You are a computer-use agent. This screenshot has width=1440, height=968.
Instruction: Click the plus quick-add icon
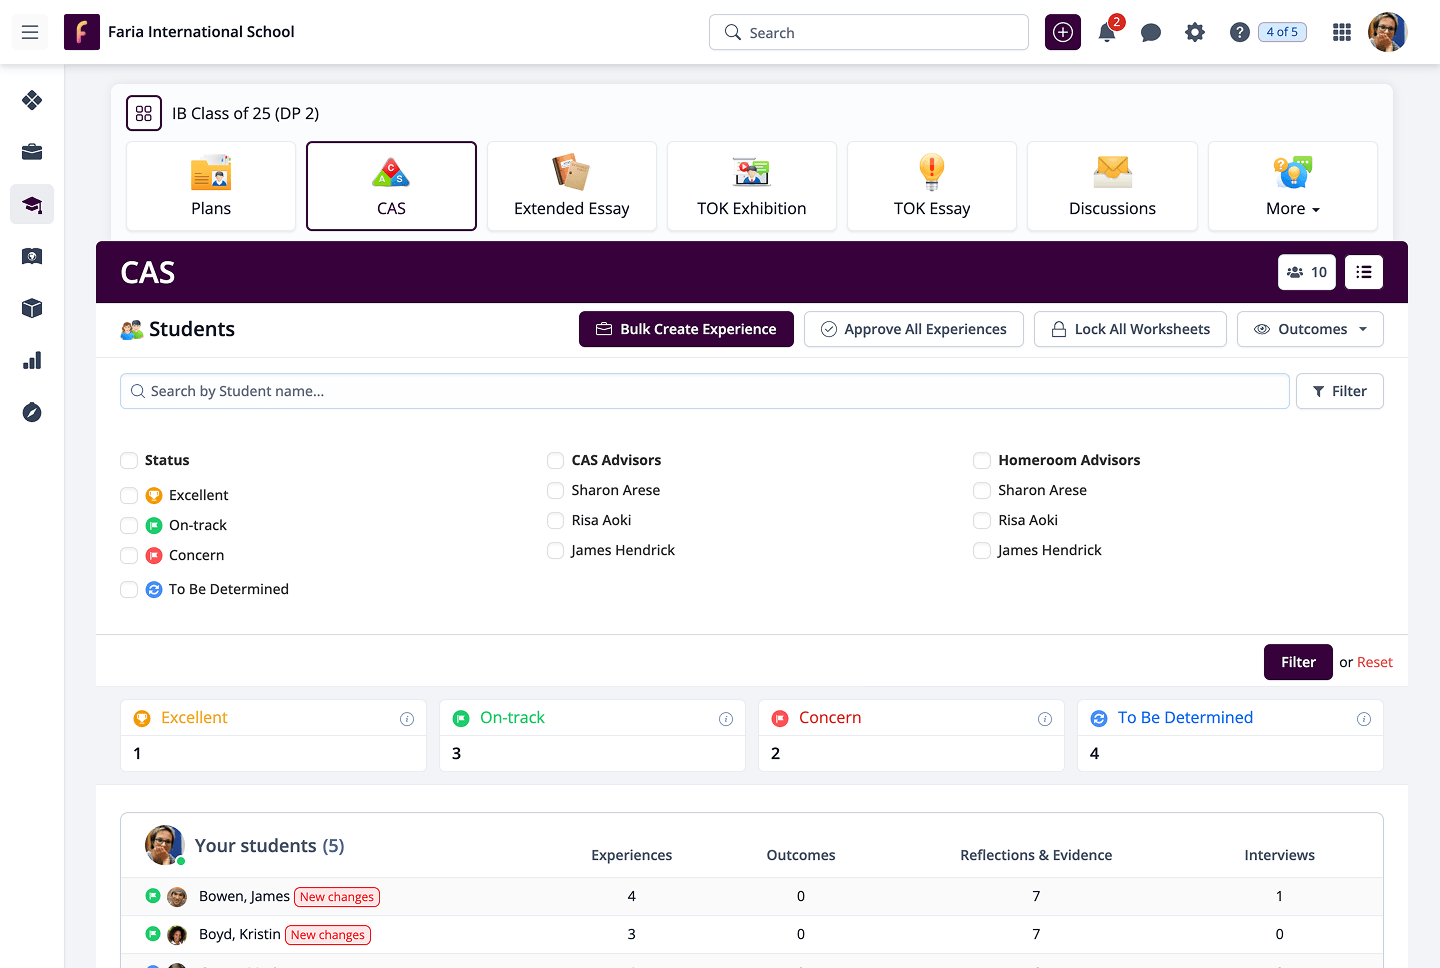[1063, 33]
